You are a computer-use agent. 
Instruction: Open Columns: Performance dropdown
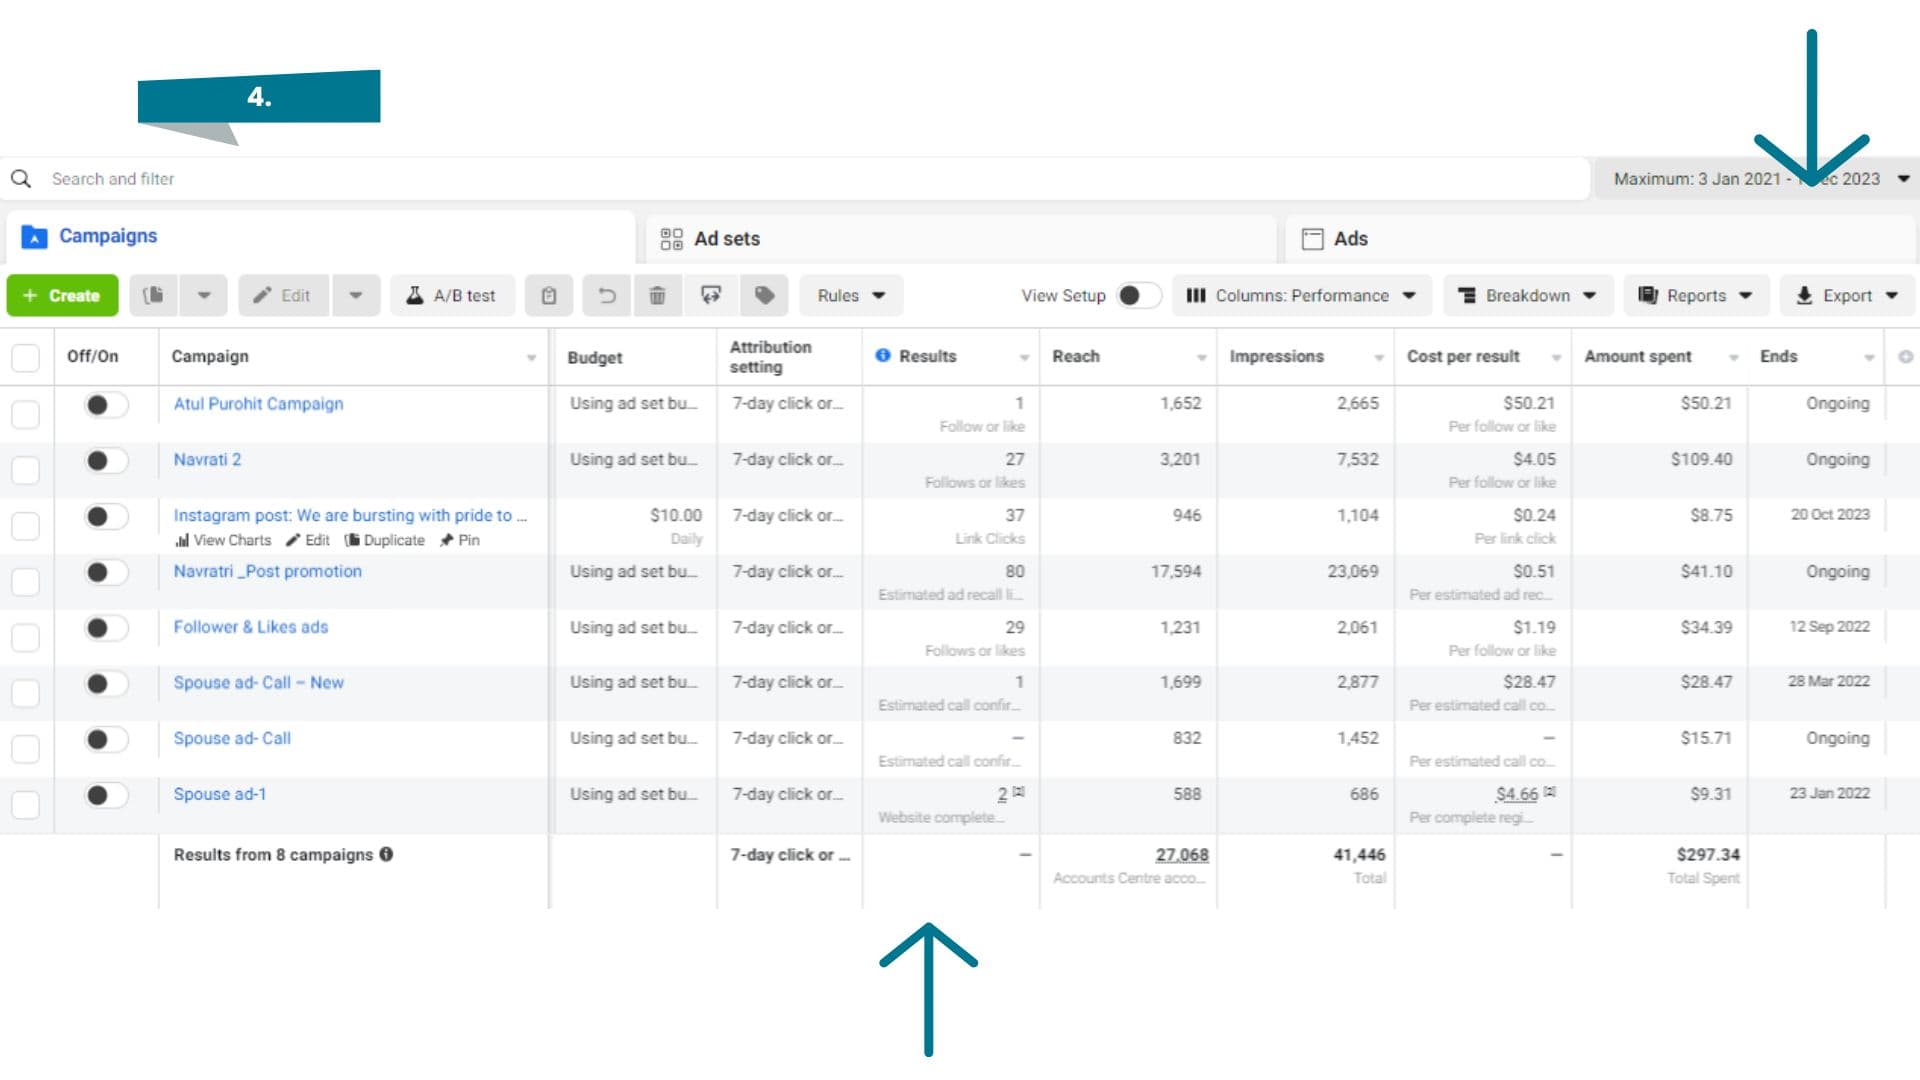[x=1301, y=295]
